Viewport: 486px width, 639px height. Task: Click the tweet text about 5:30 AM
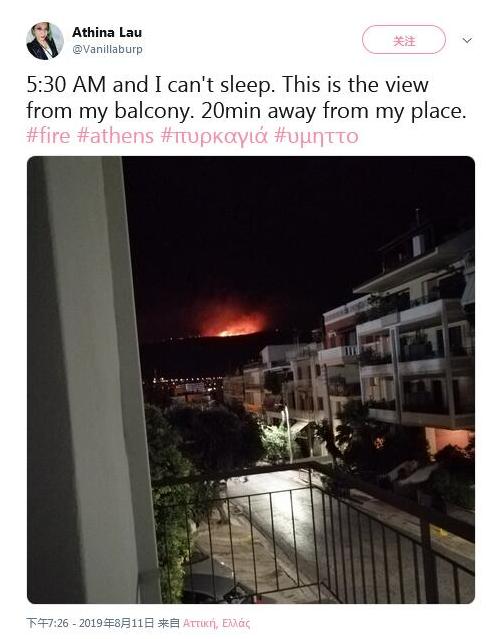(246, 98)
